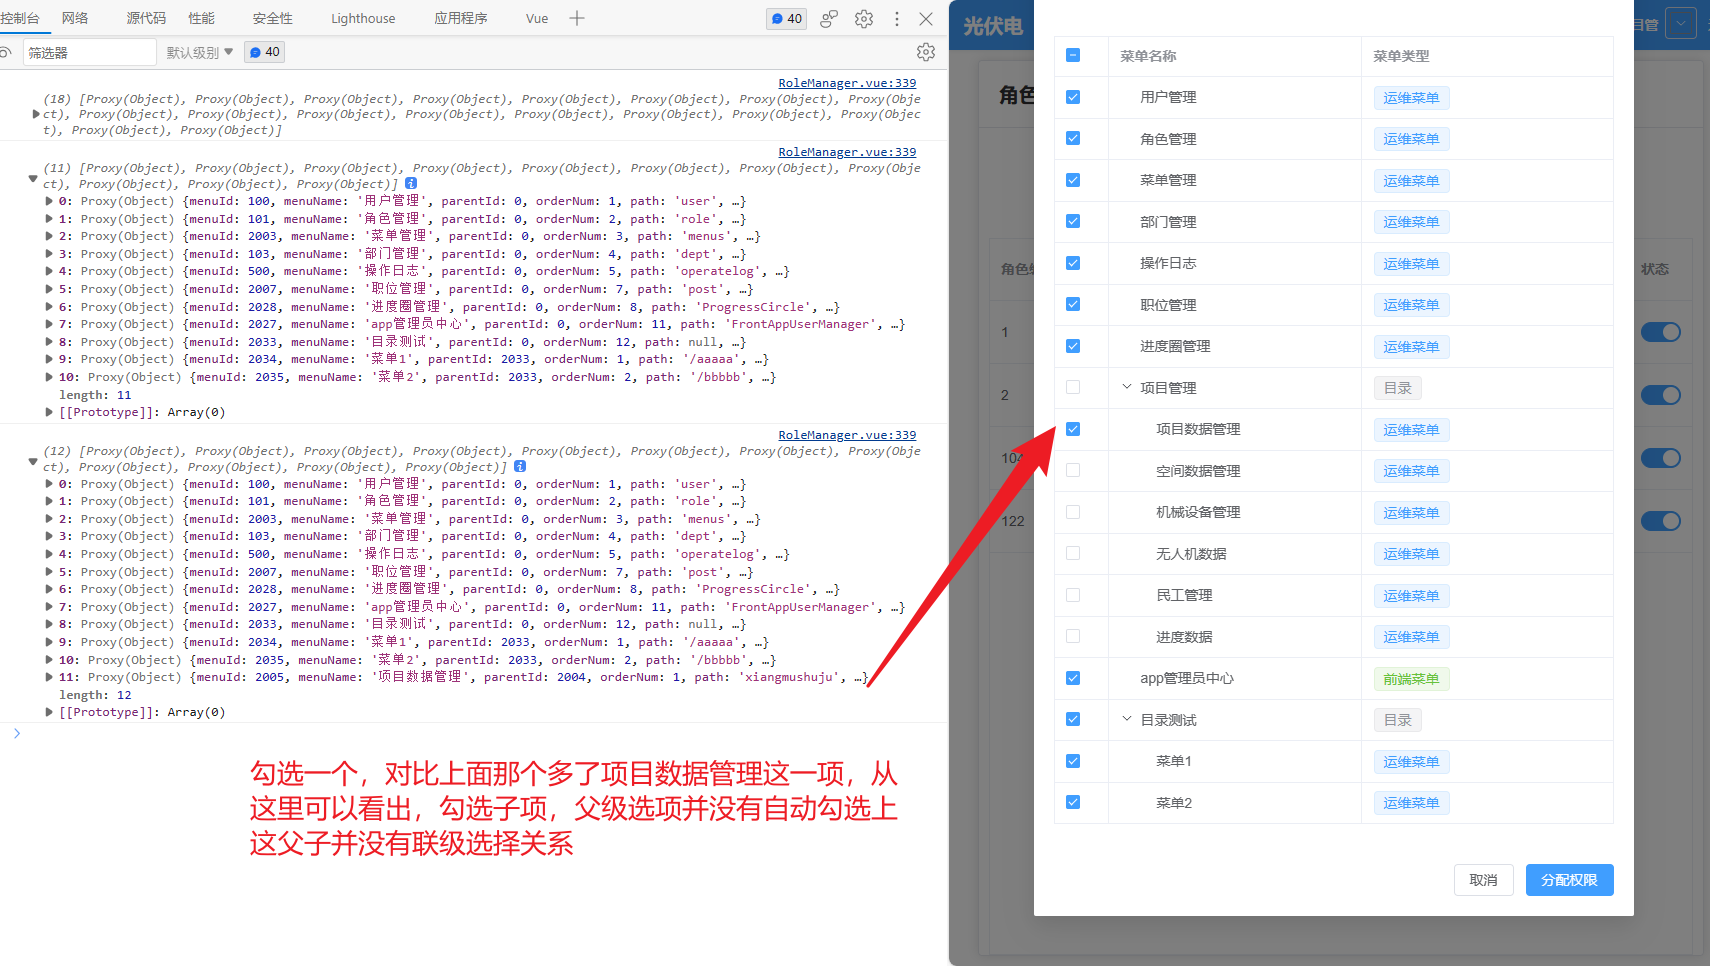
Task: Click the 目录 tag in 项目管理 row
Action: tap(1397, 388)
